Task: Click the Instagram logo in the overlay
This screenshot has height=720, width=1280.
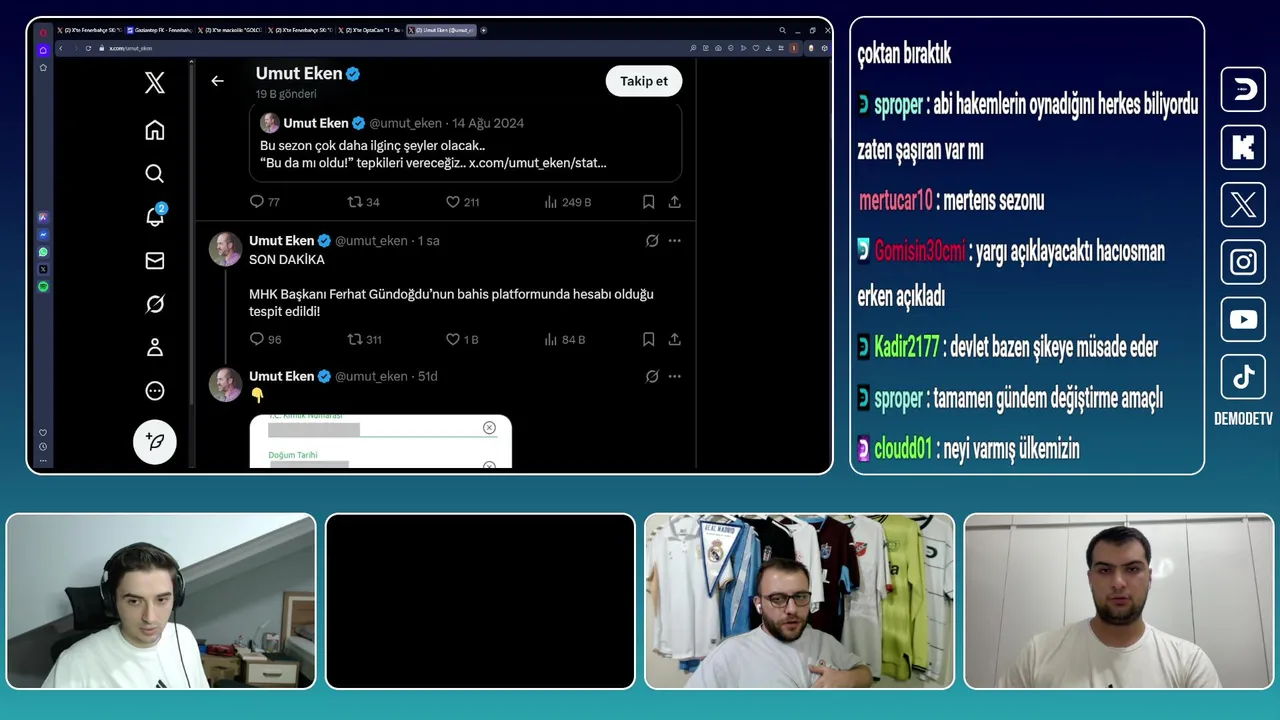Action: 1243,263
